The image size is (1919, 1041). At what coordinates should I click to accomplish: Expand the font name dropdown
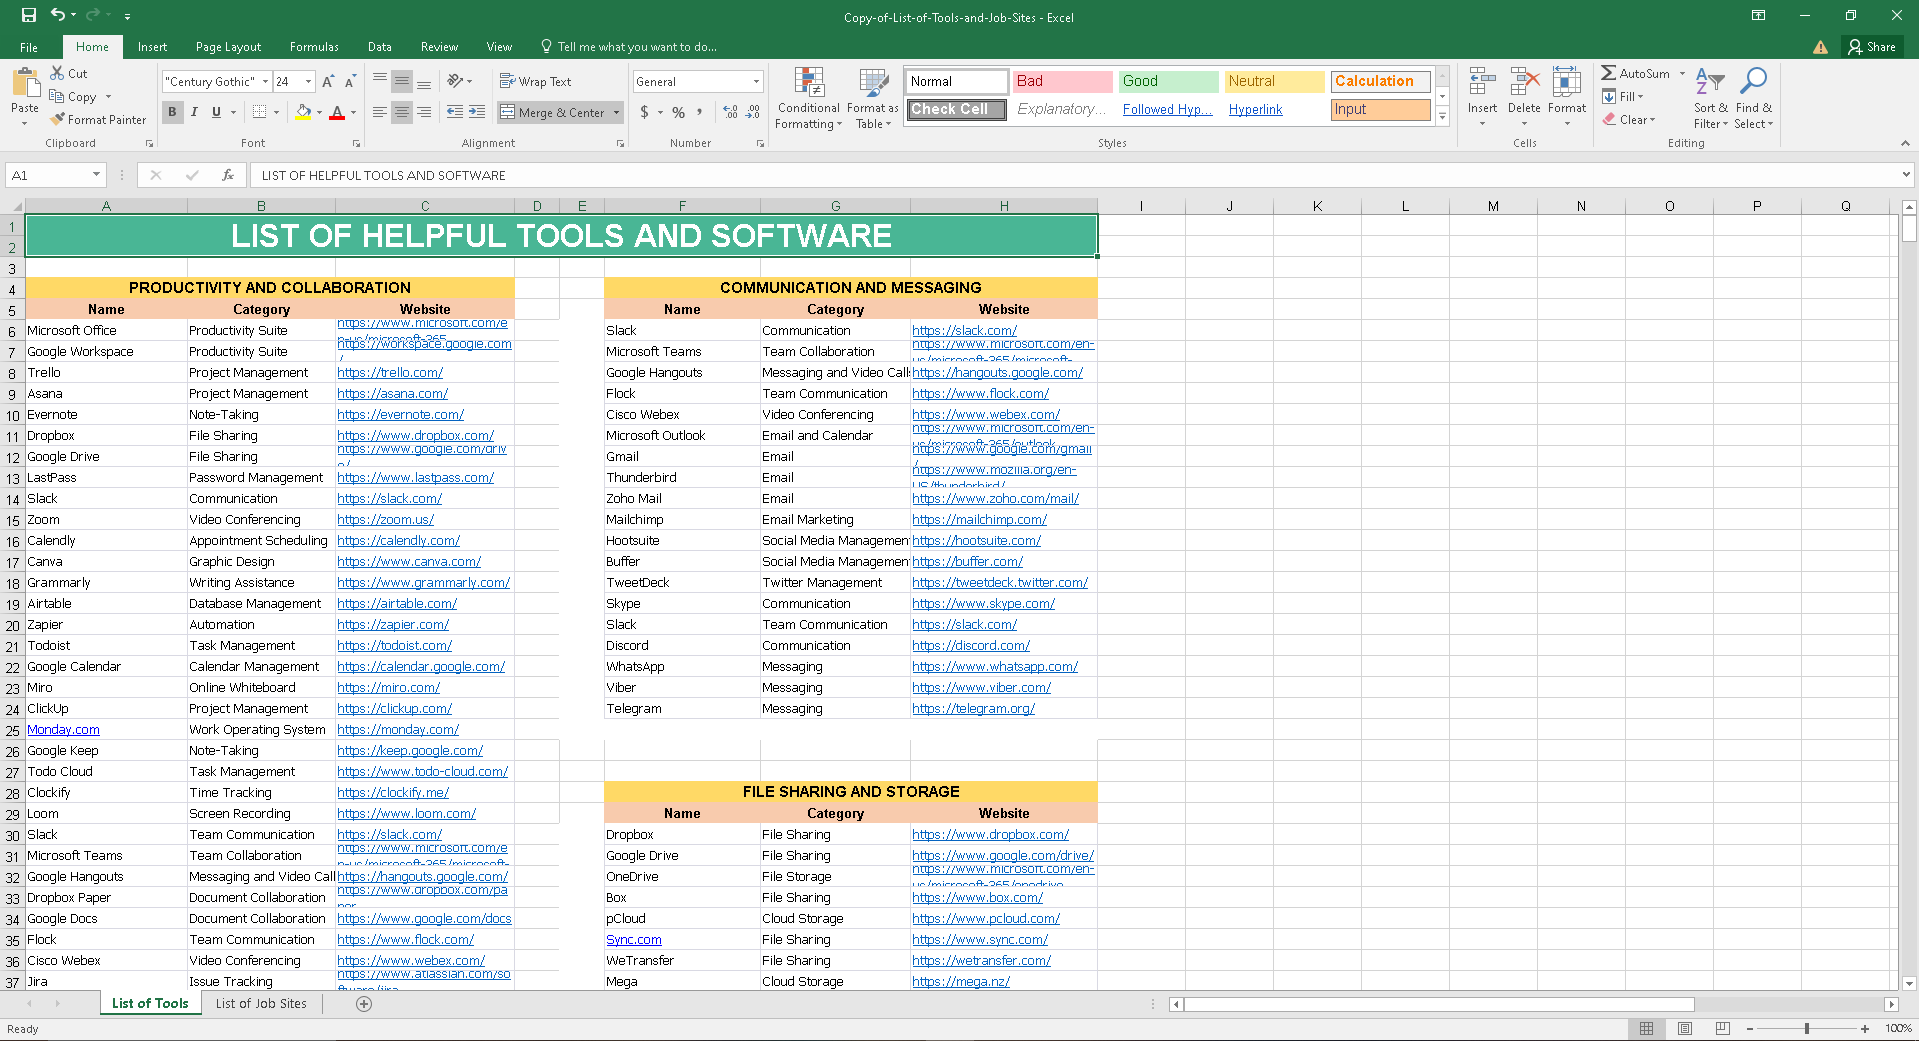click(x=265, y=82)
